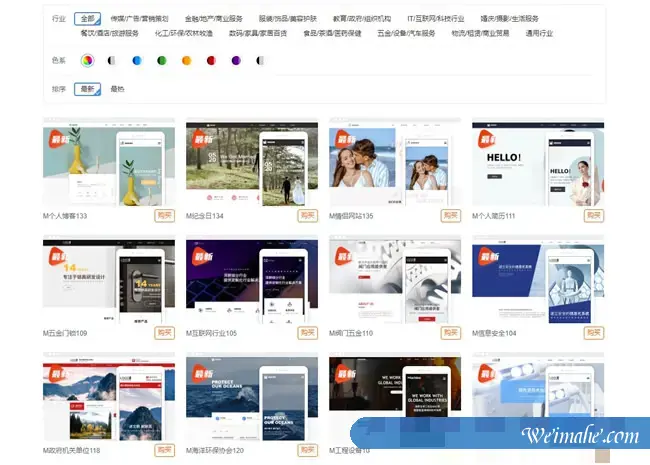Buy the M婚纱网站135 template
The image size is (650, 465).
coord(451,215)
